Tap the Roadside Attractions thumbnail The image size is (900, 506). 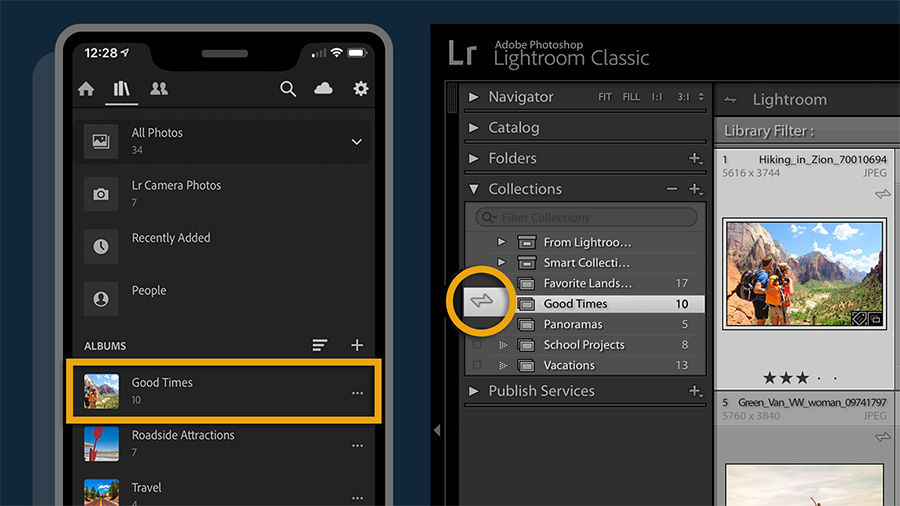pos(102,444)
